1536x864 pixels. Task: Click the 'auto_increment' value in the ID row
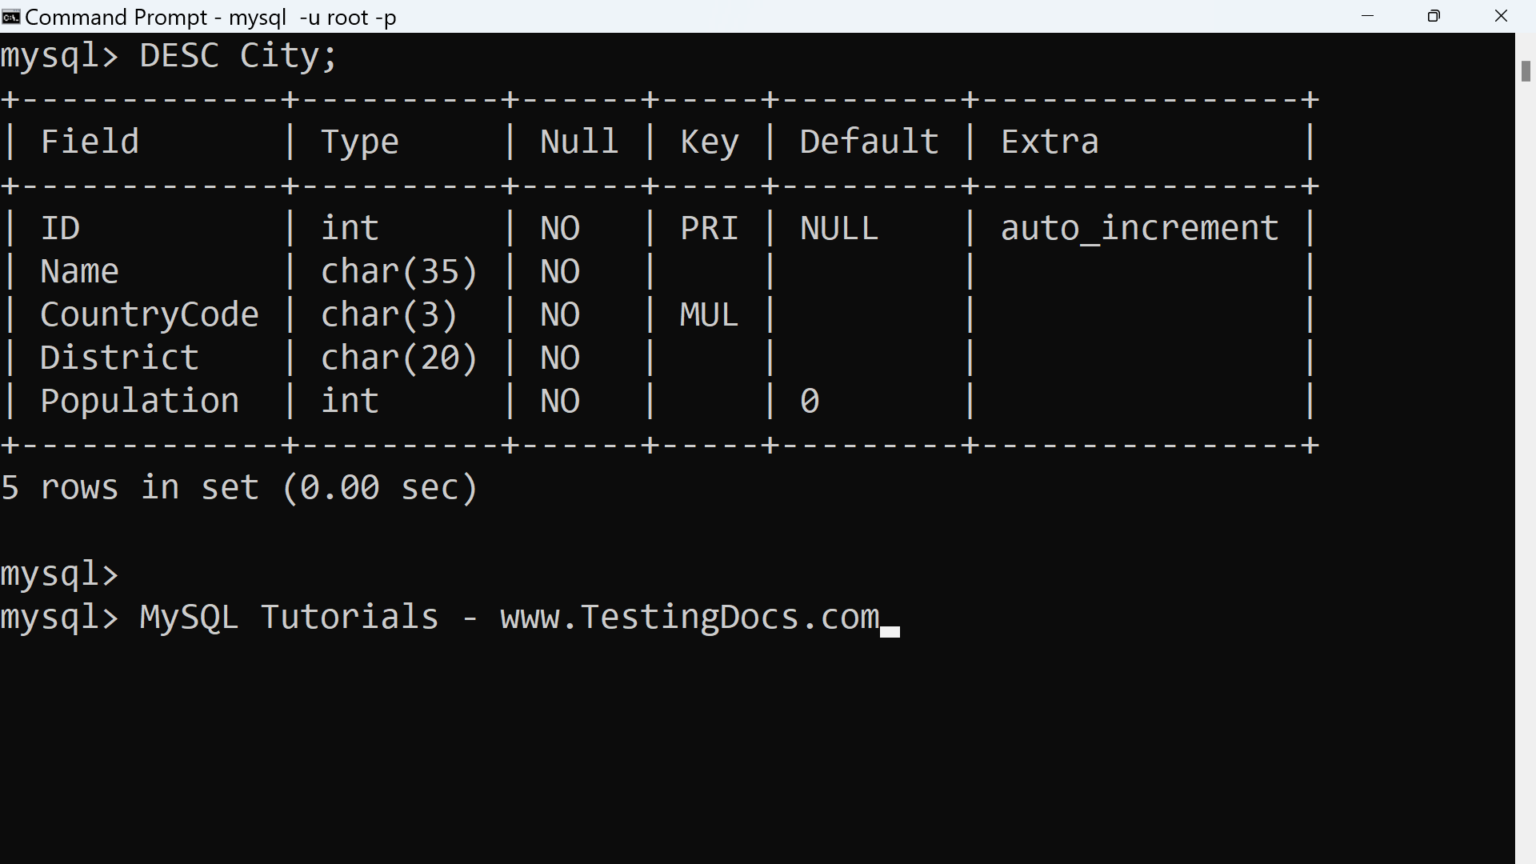(x=1139, y=229)
